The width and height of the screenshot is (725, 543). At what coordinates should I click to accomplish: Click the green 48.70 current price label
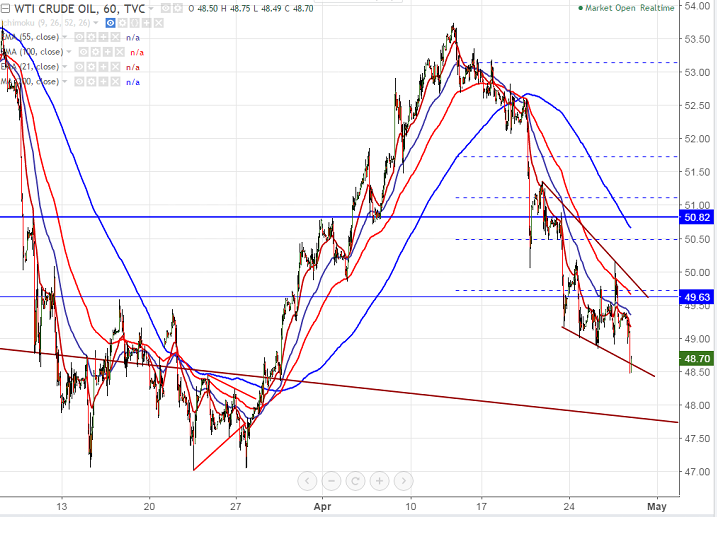[x=697, y=358]
